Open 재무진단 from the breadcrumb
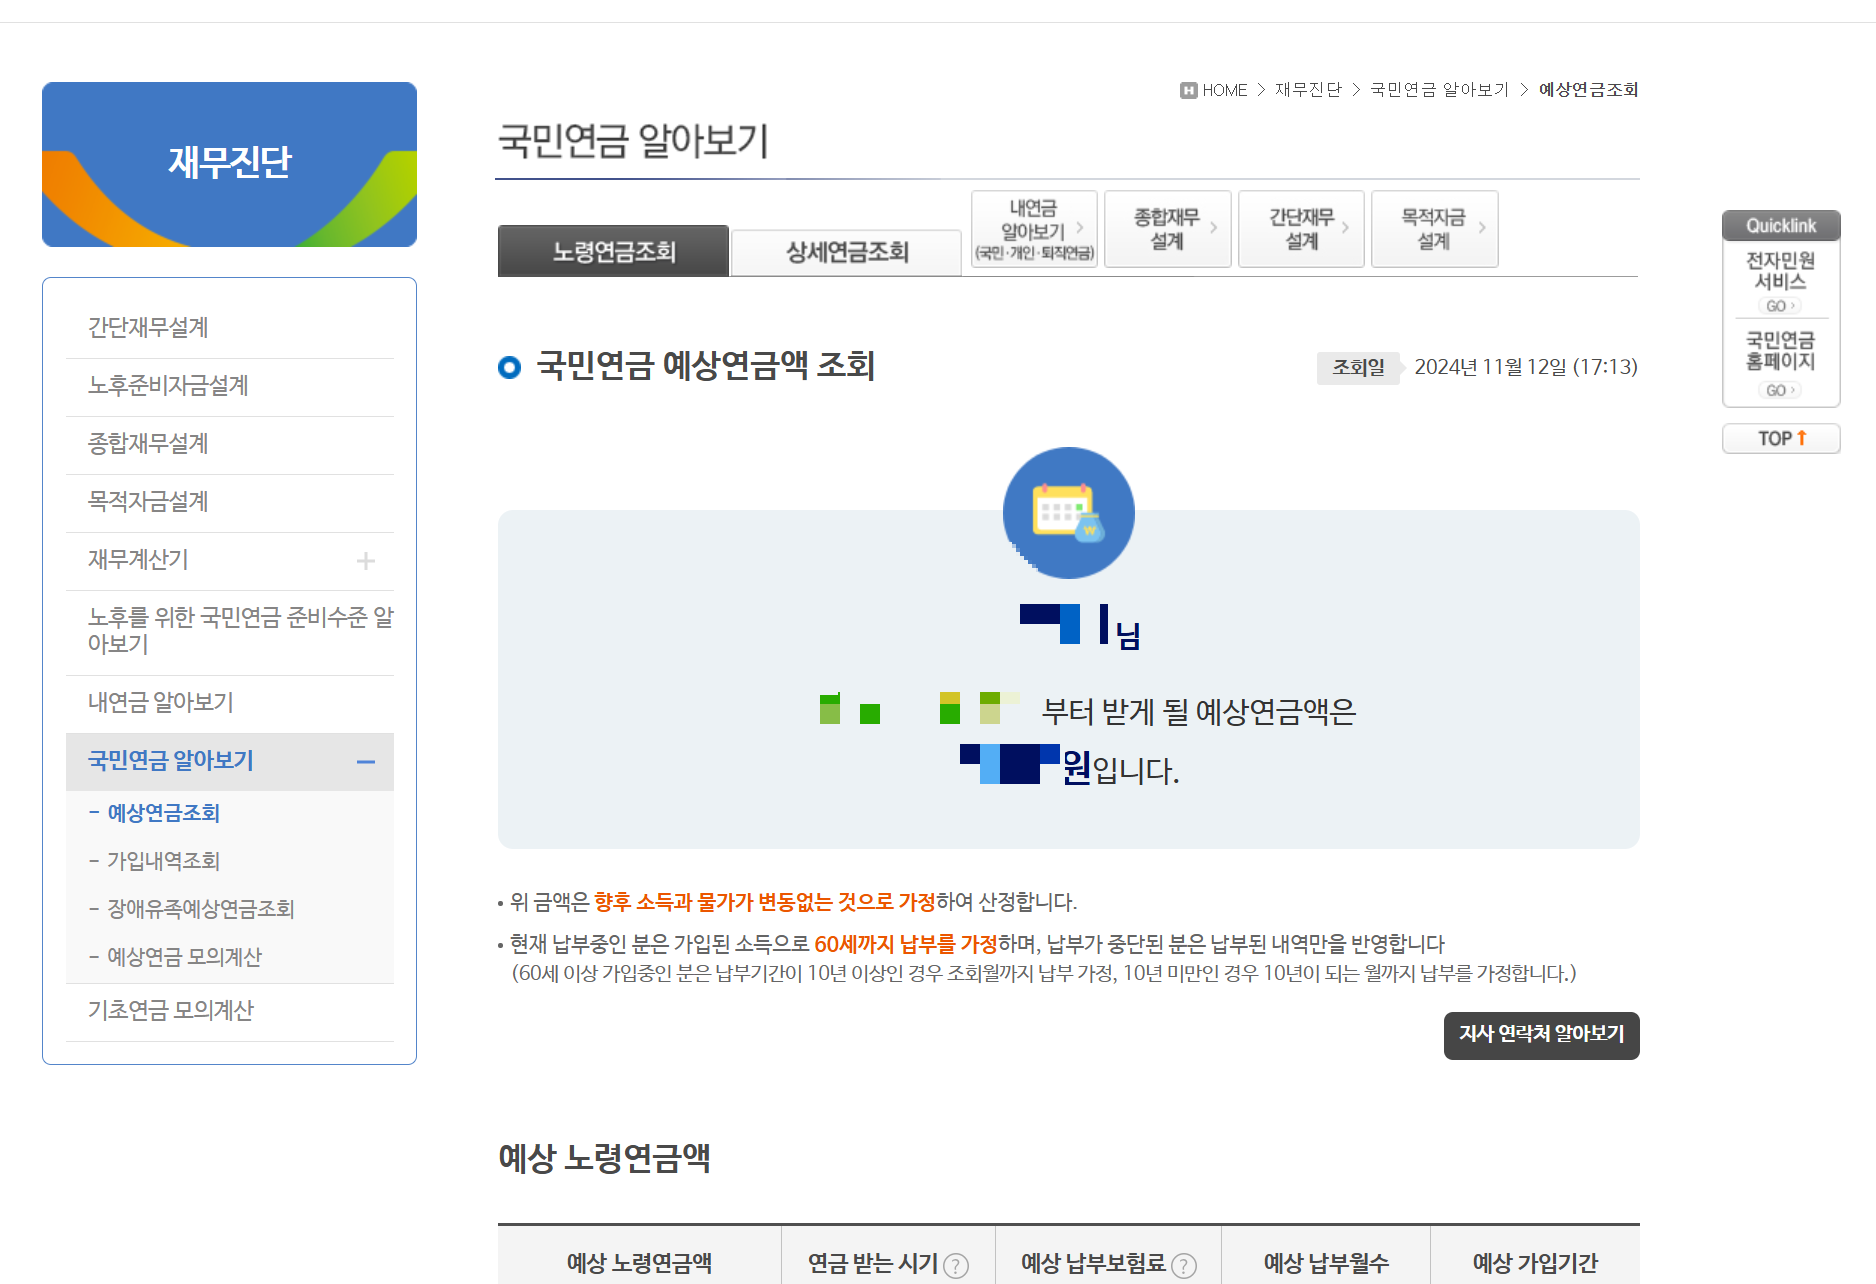1876x1284 pixels. pyautogui.click(x=1307, y=89)
